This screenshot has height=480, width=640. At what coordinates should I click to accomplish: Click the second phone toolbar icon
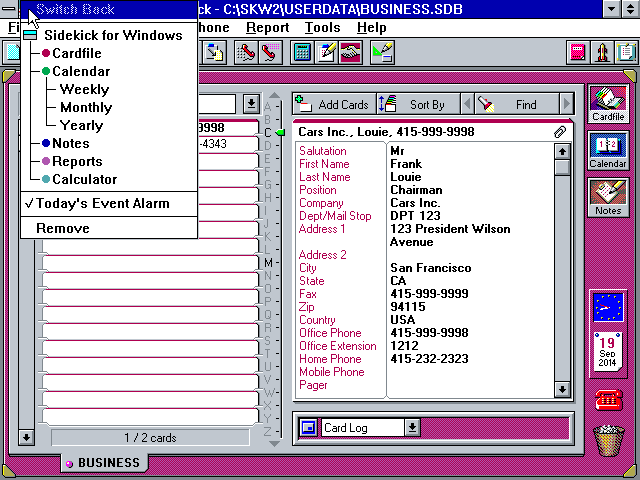point(270,52)
